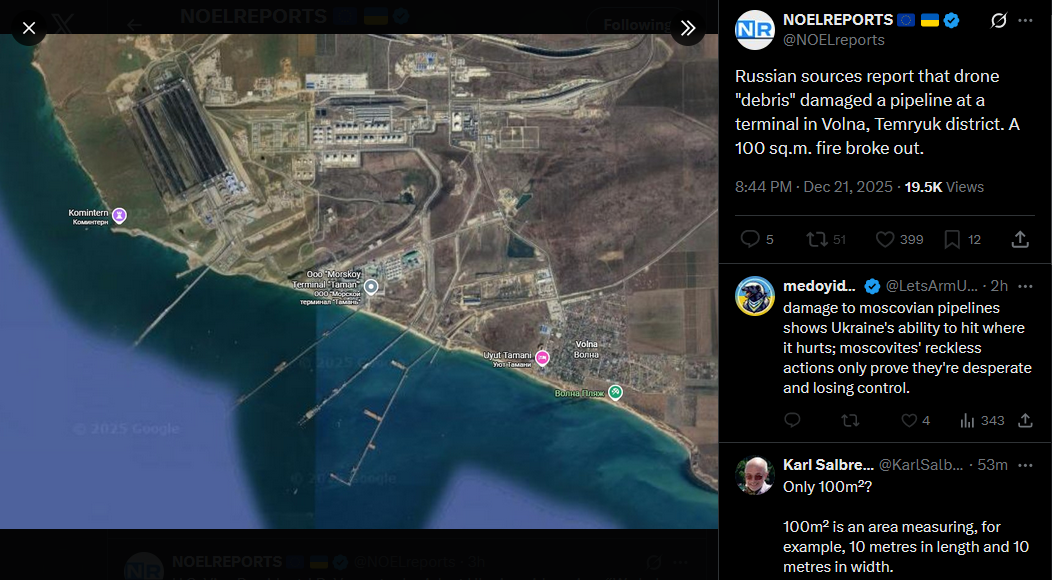Click the Komintern map marker
1052x580 pixels.
click(x=119, y=215)
